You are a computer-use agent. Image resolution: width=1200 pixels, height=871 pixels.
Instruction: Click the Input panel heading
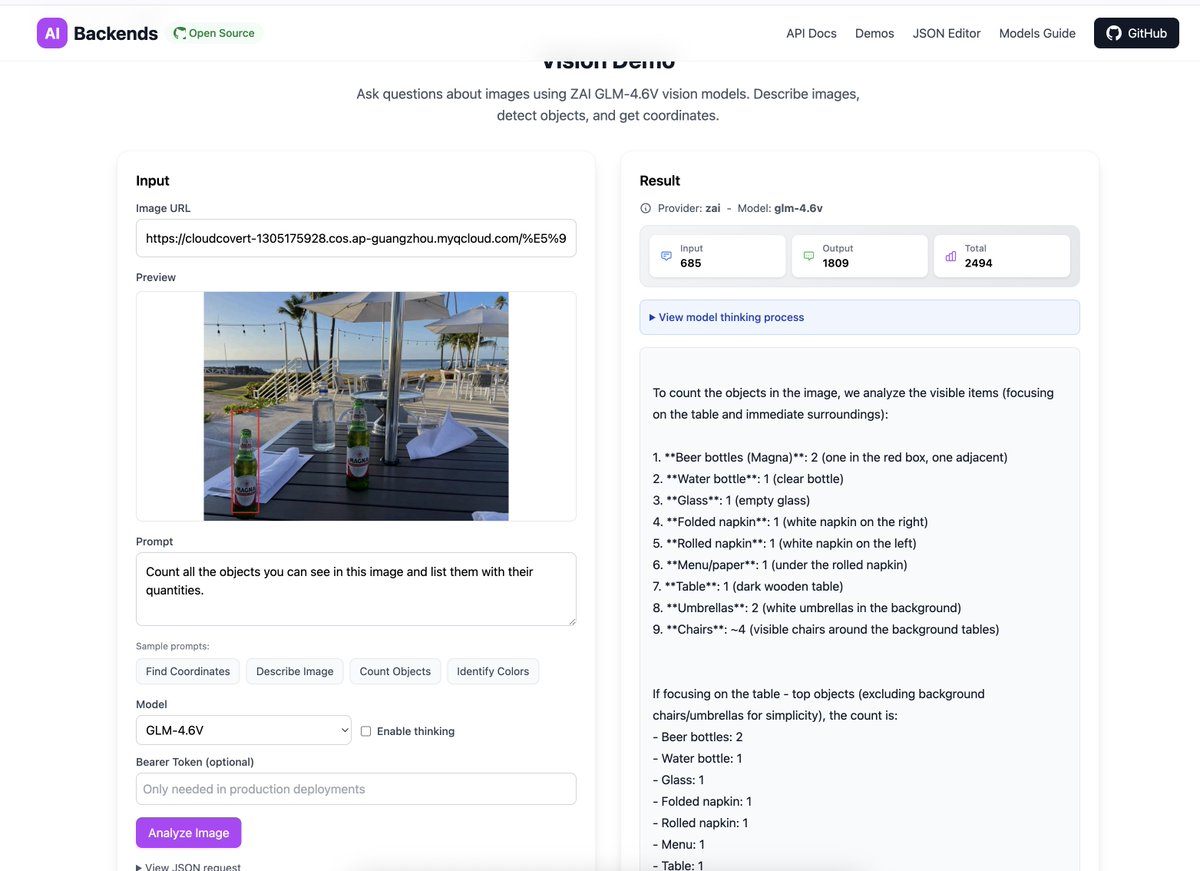(x=153, y=181)
